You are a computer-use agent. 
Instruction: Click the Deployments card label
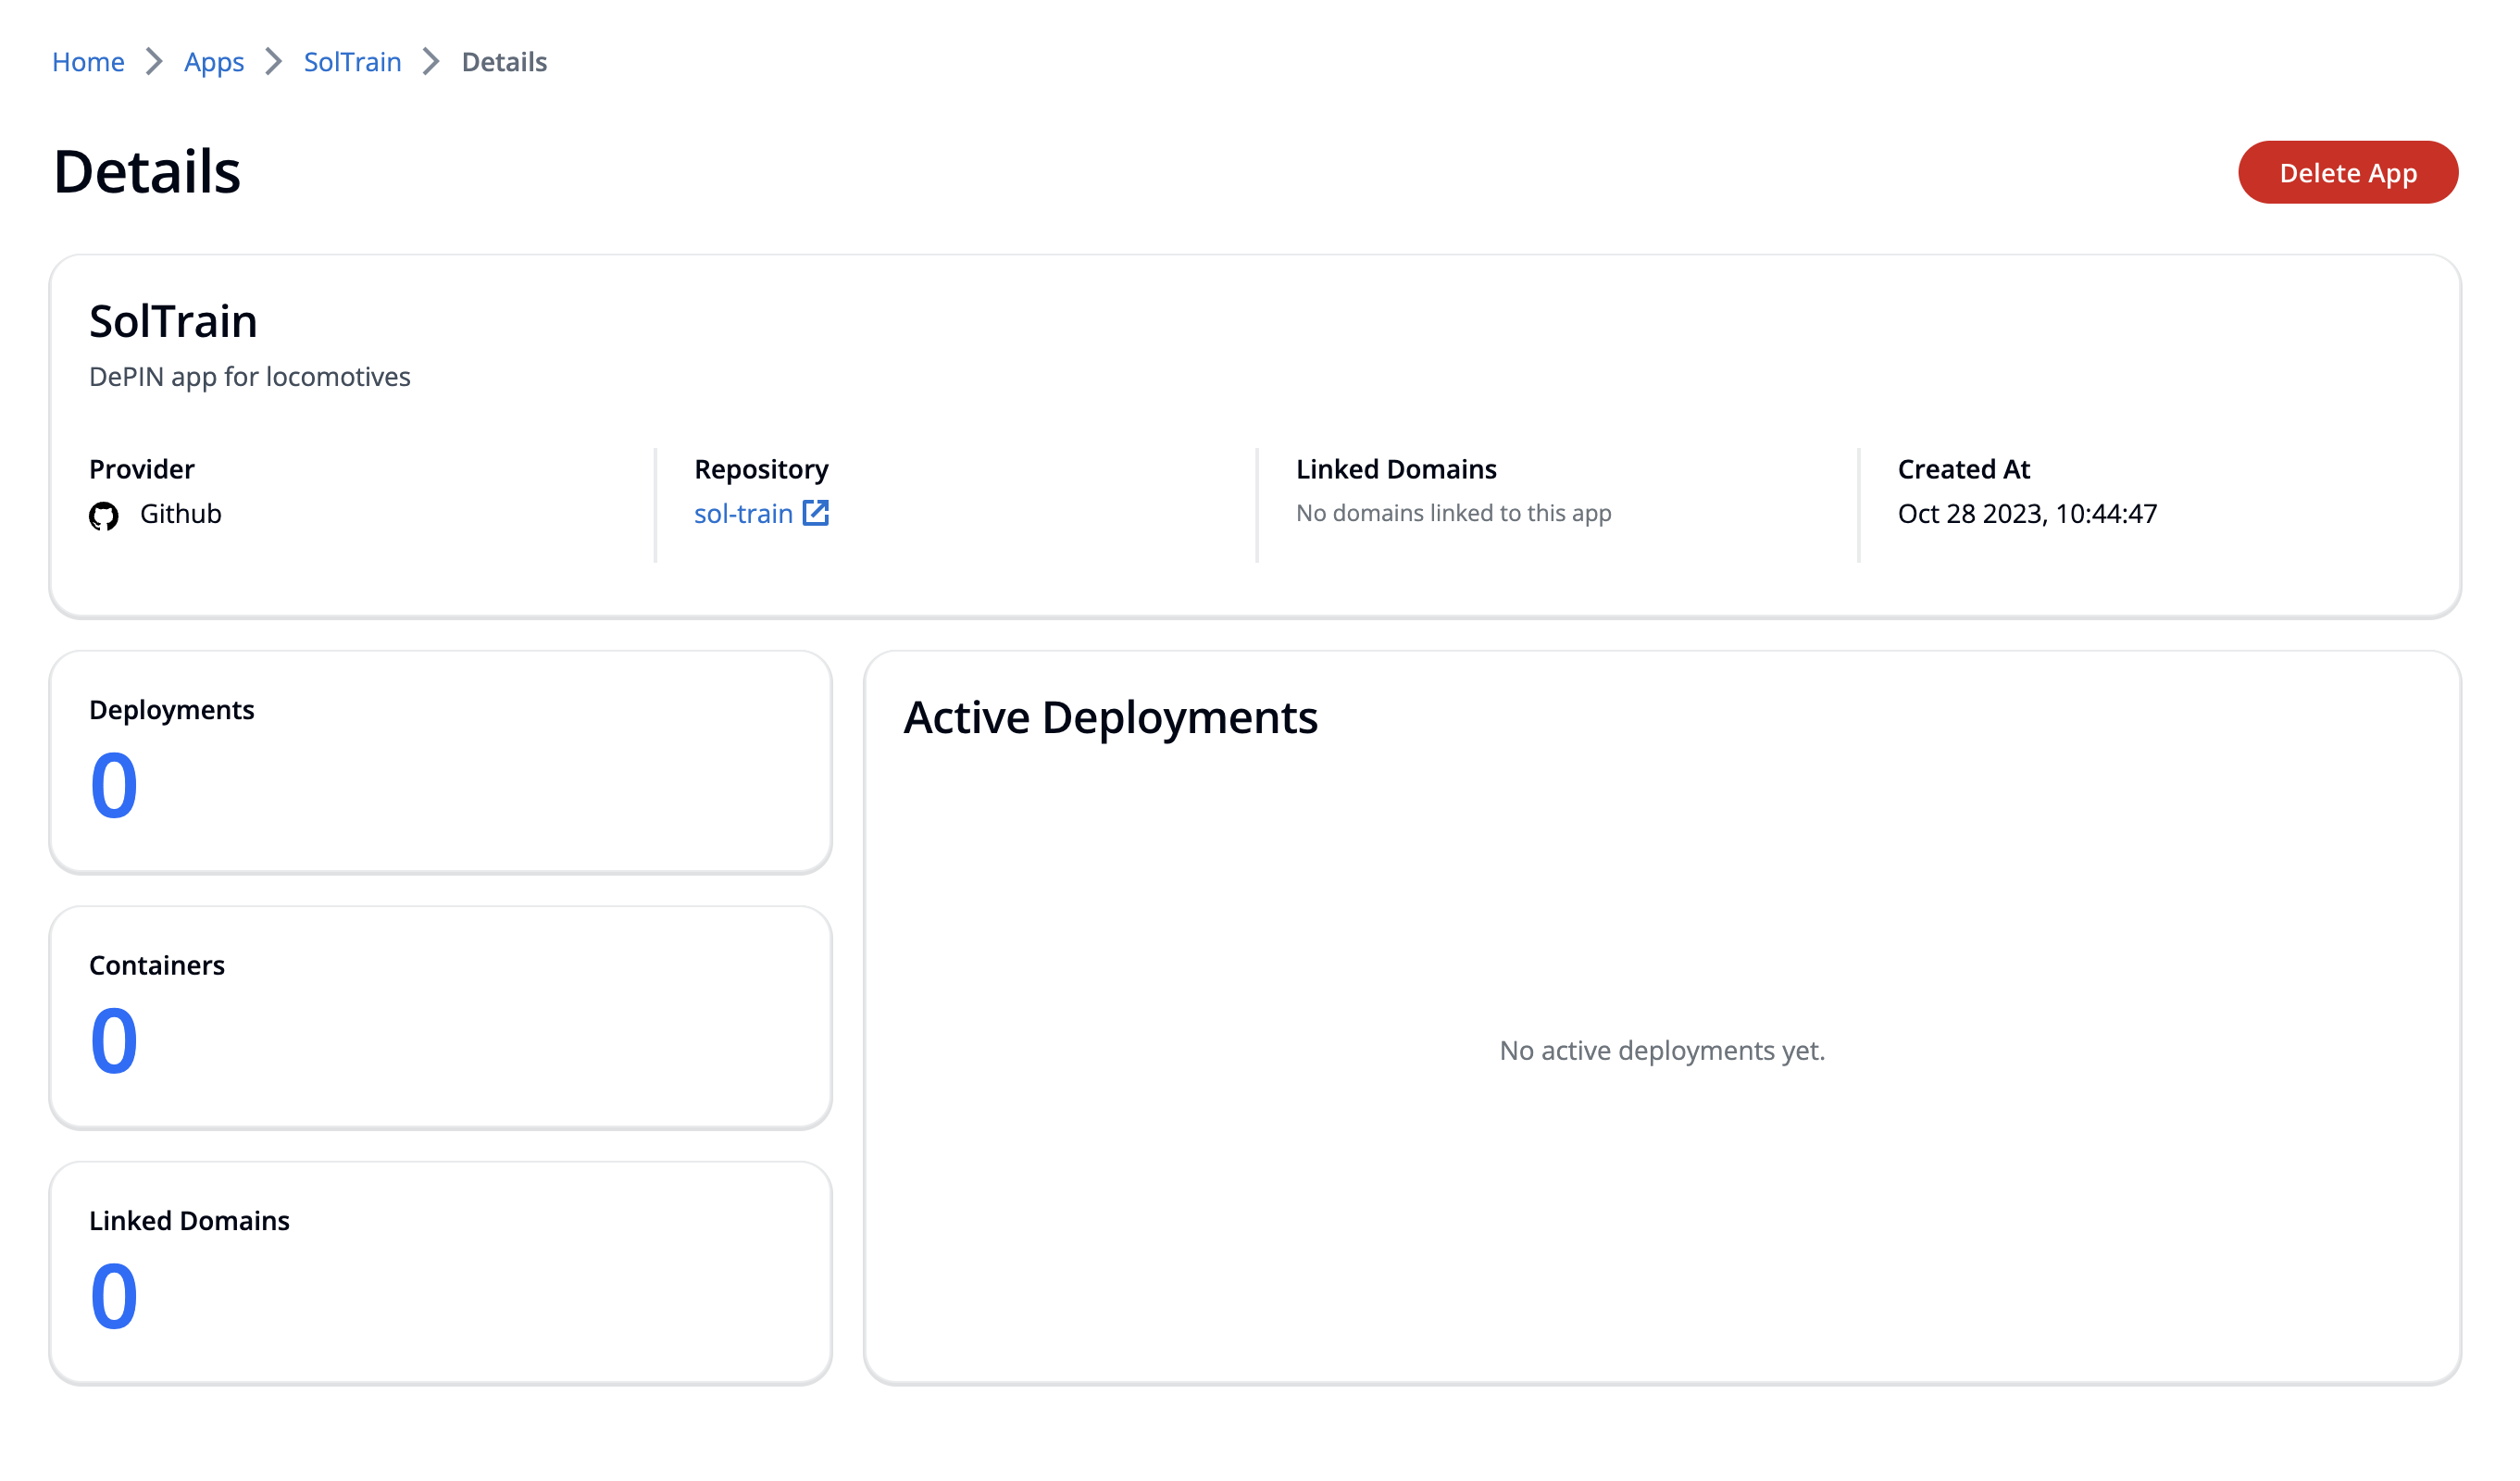tap(172, 710)
